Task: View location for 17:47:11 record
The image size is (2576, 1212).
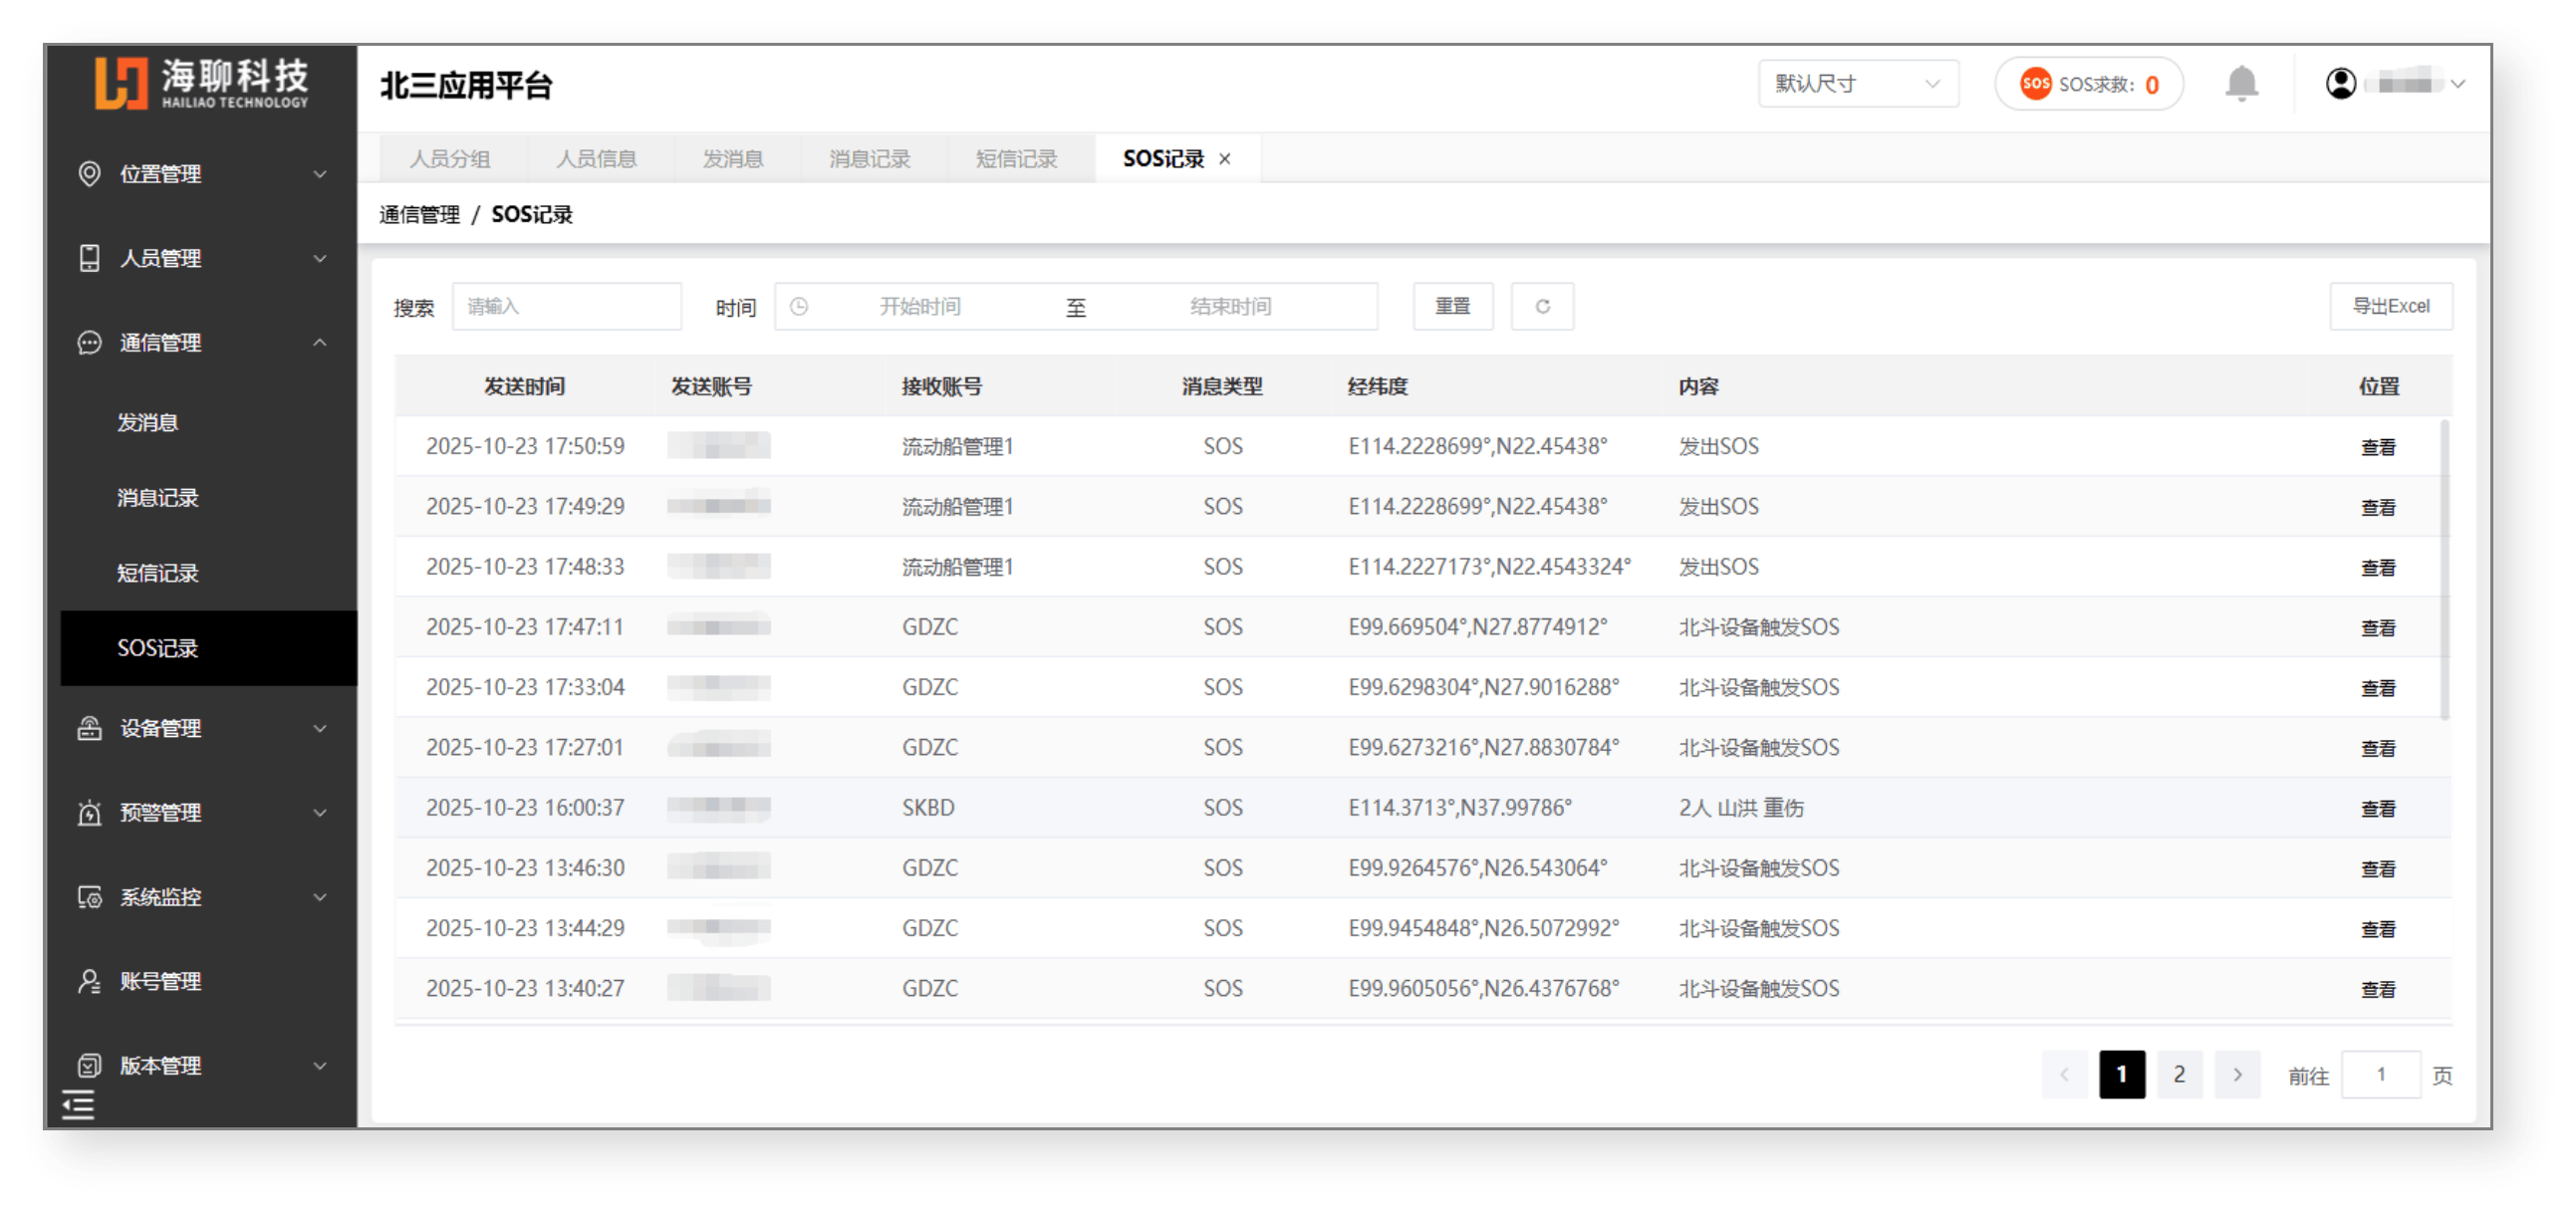Action: pos(2378,628)
